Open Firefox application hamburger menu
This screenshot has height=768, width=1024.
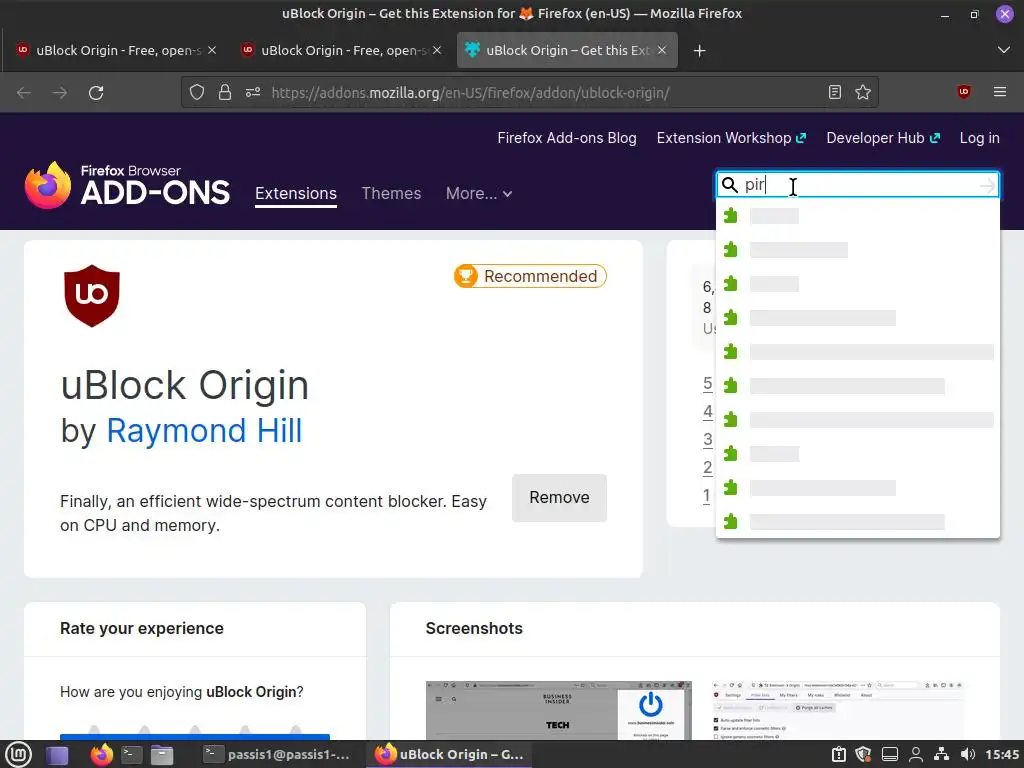click(x=1000, y=92)
